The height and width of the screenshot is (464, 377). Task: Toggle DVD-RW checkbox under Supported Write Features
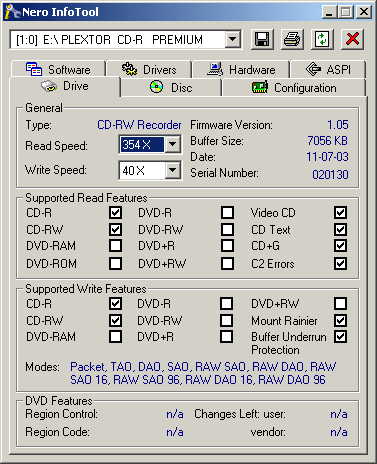point(227,321)
